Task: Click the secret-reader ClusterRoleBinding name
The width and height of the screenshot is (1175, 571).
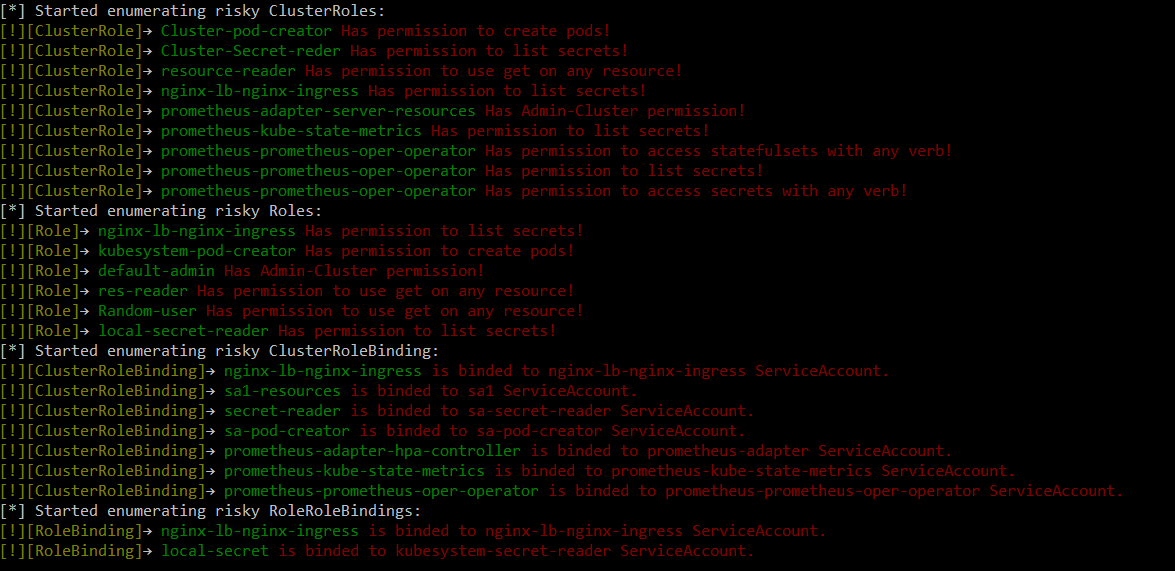Action: (x=283, y=411)
